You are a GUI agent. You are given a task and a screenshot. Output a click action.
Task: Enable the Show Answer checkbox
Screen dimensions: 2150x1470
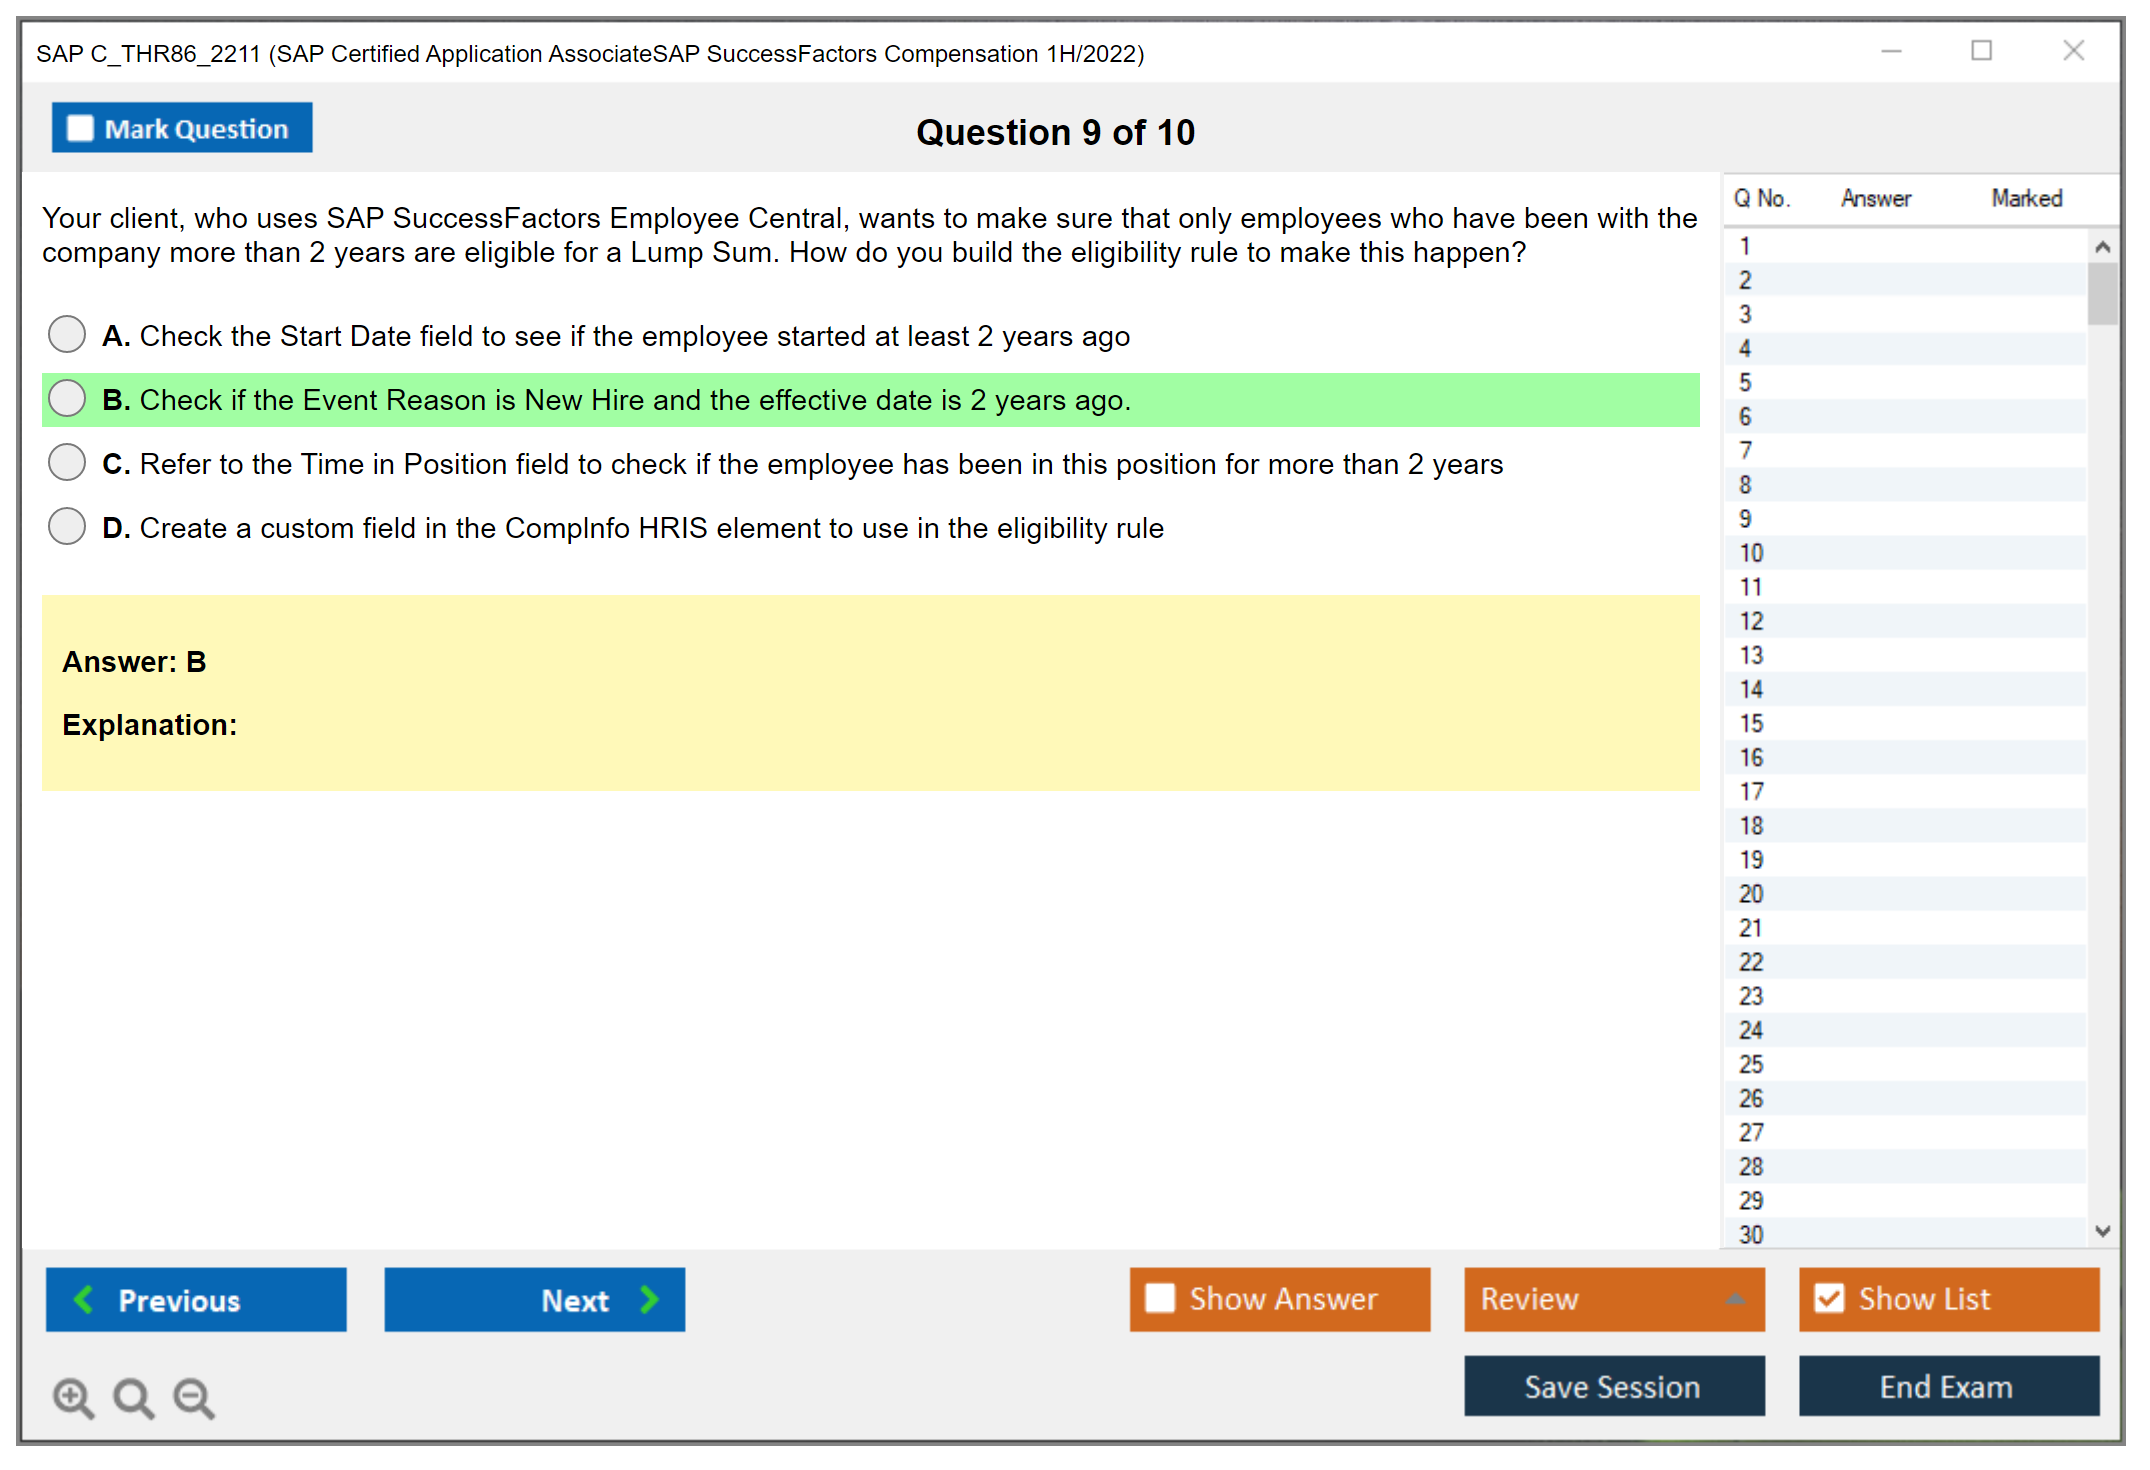1160,1298
